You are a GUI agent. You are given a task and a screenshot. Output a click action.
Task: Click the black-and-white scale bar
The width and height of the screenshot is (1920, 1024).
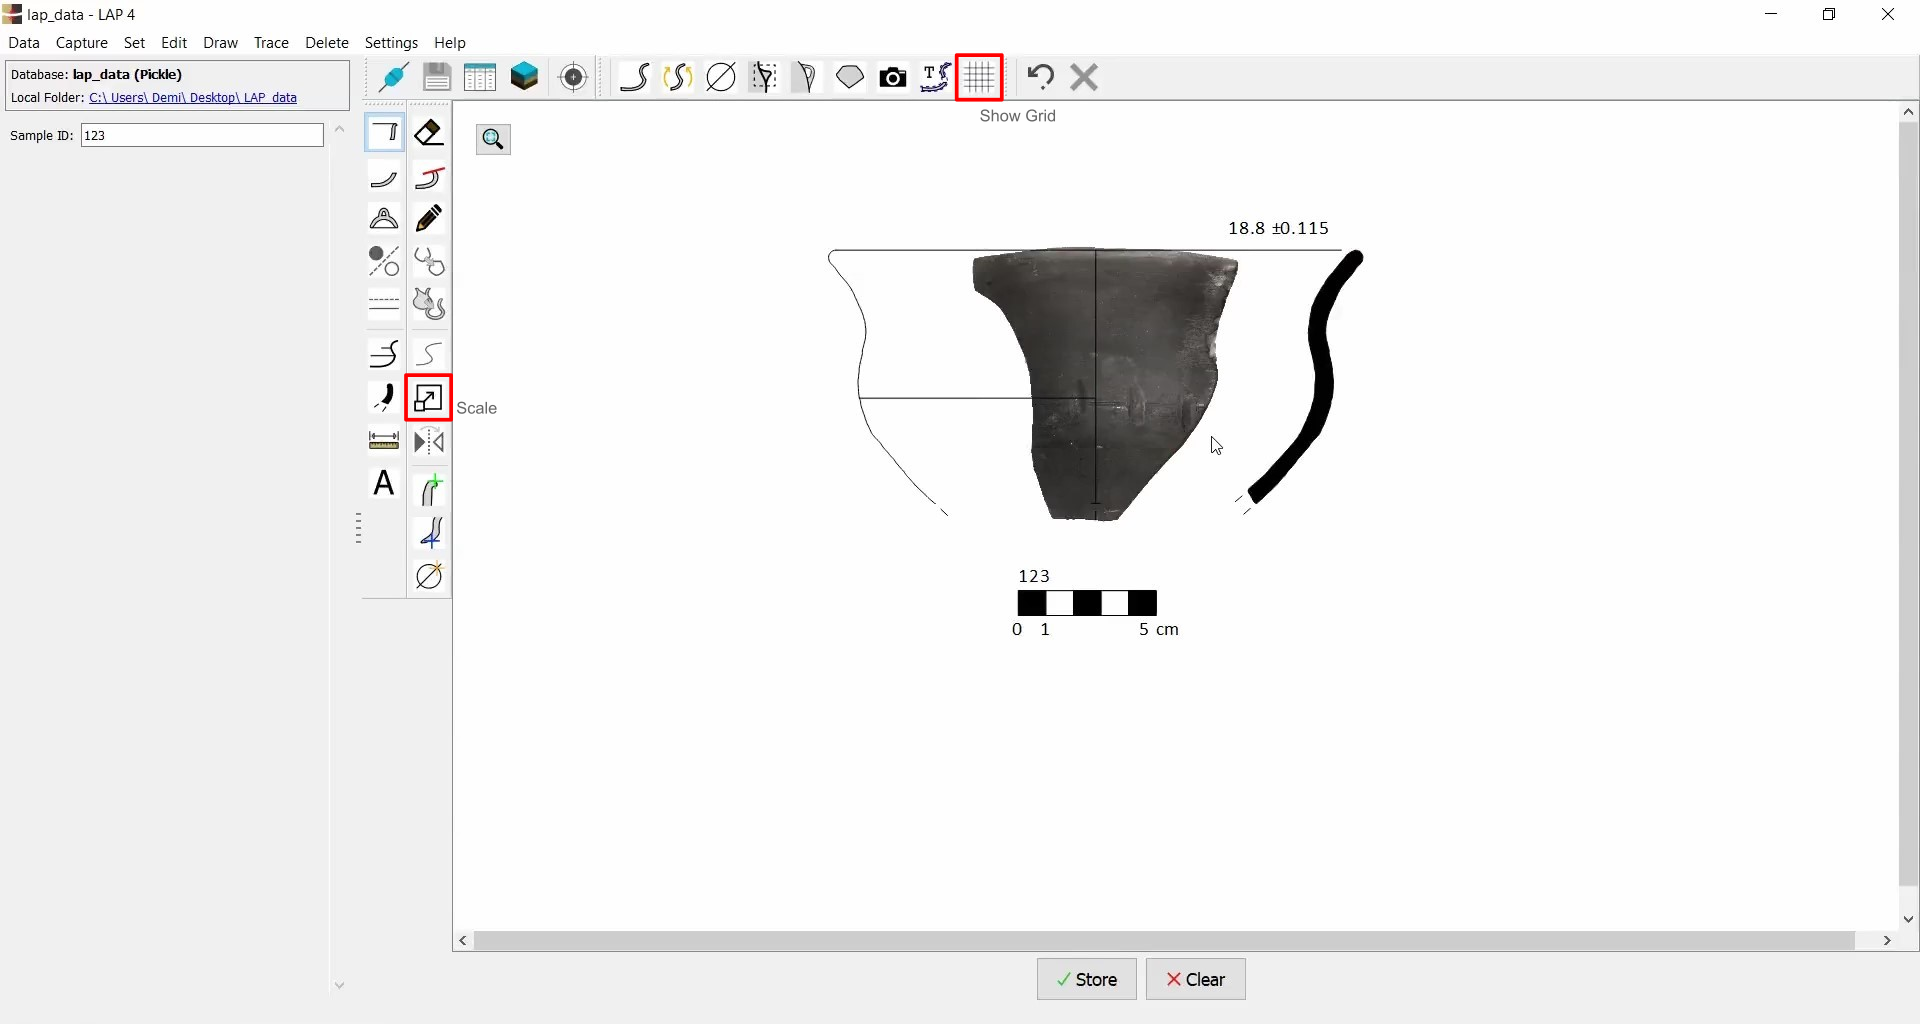click(1087, 603)
